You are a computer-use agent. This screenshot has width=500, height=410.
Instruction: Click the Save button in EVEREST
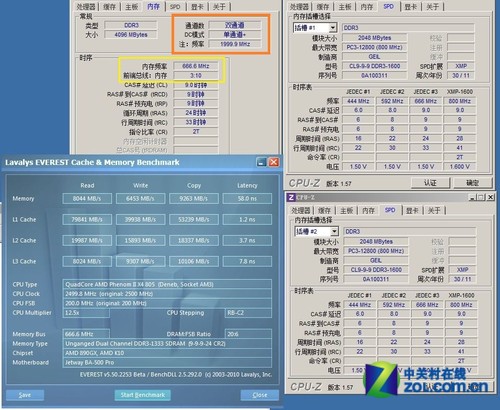pyautogui.click(x=25, y=395)
